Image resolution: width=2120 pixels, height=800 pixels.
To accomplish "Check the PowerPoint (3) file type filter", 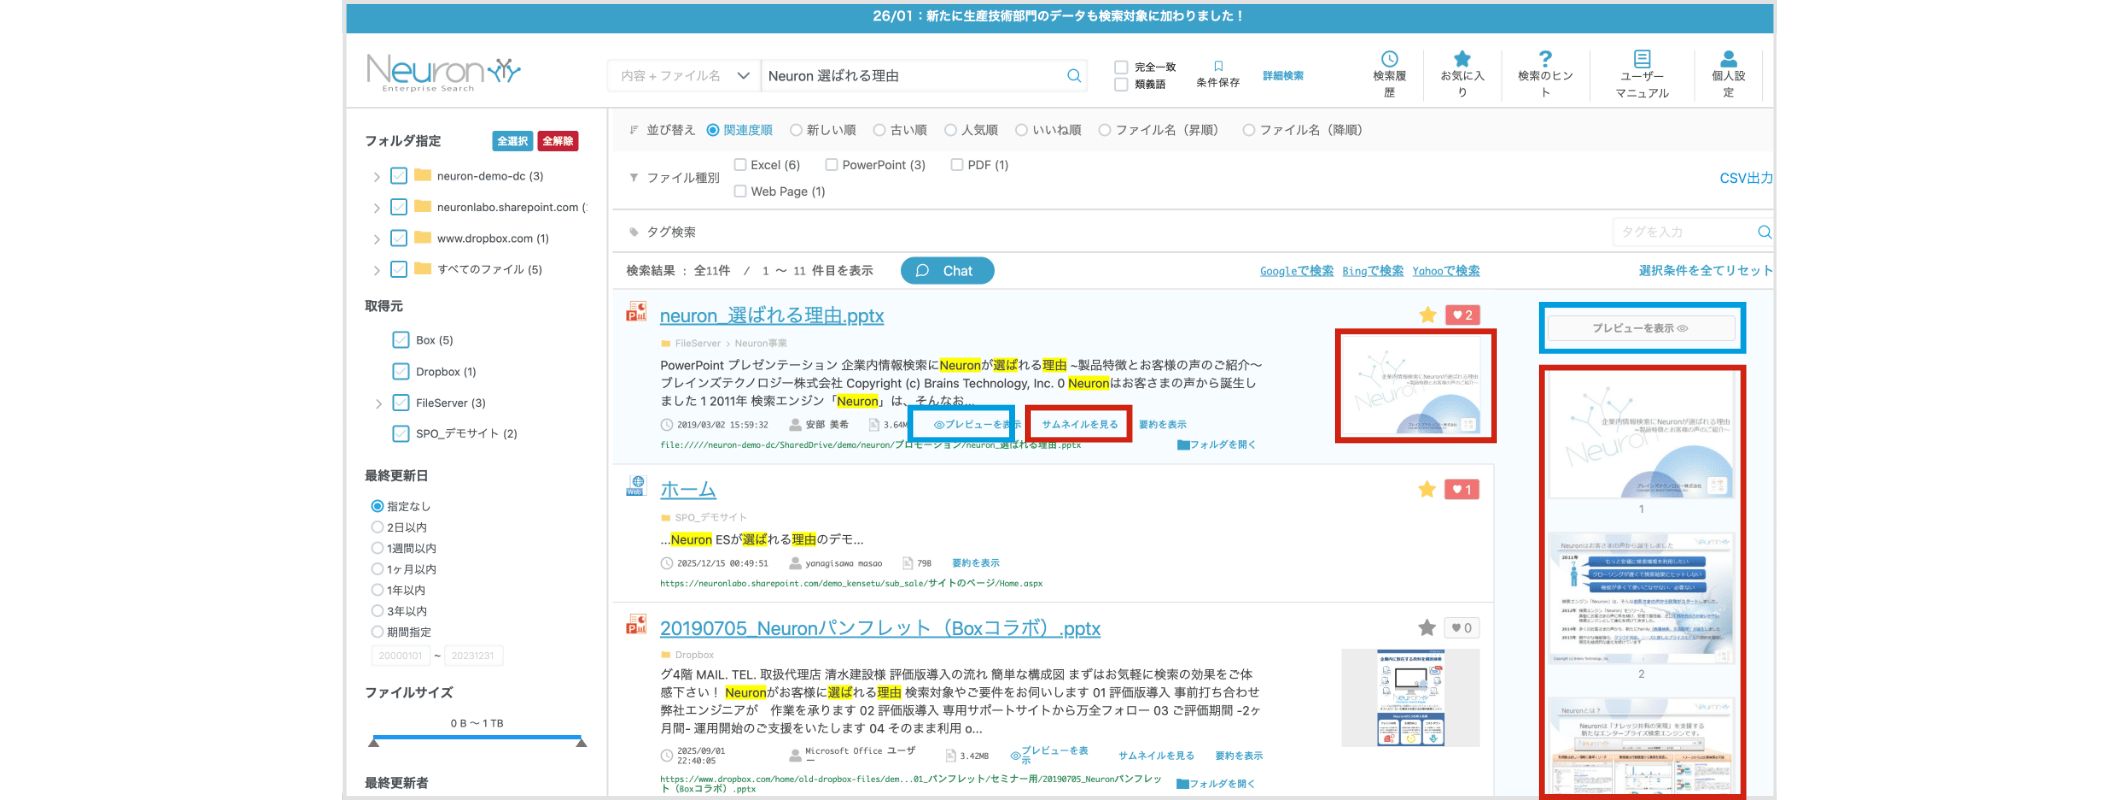I will click(831, 165).
